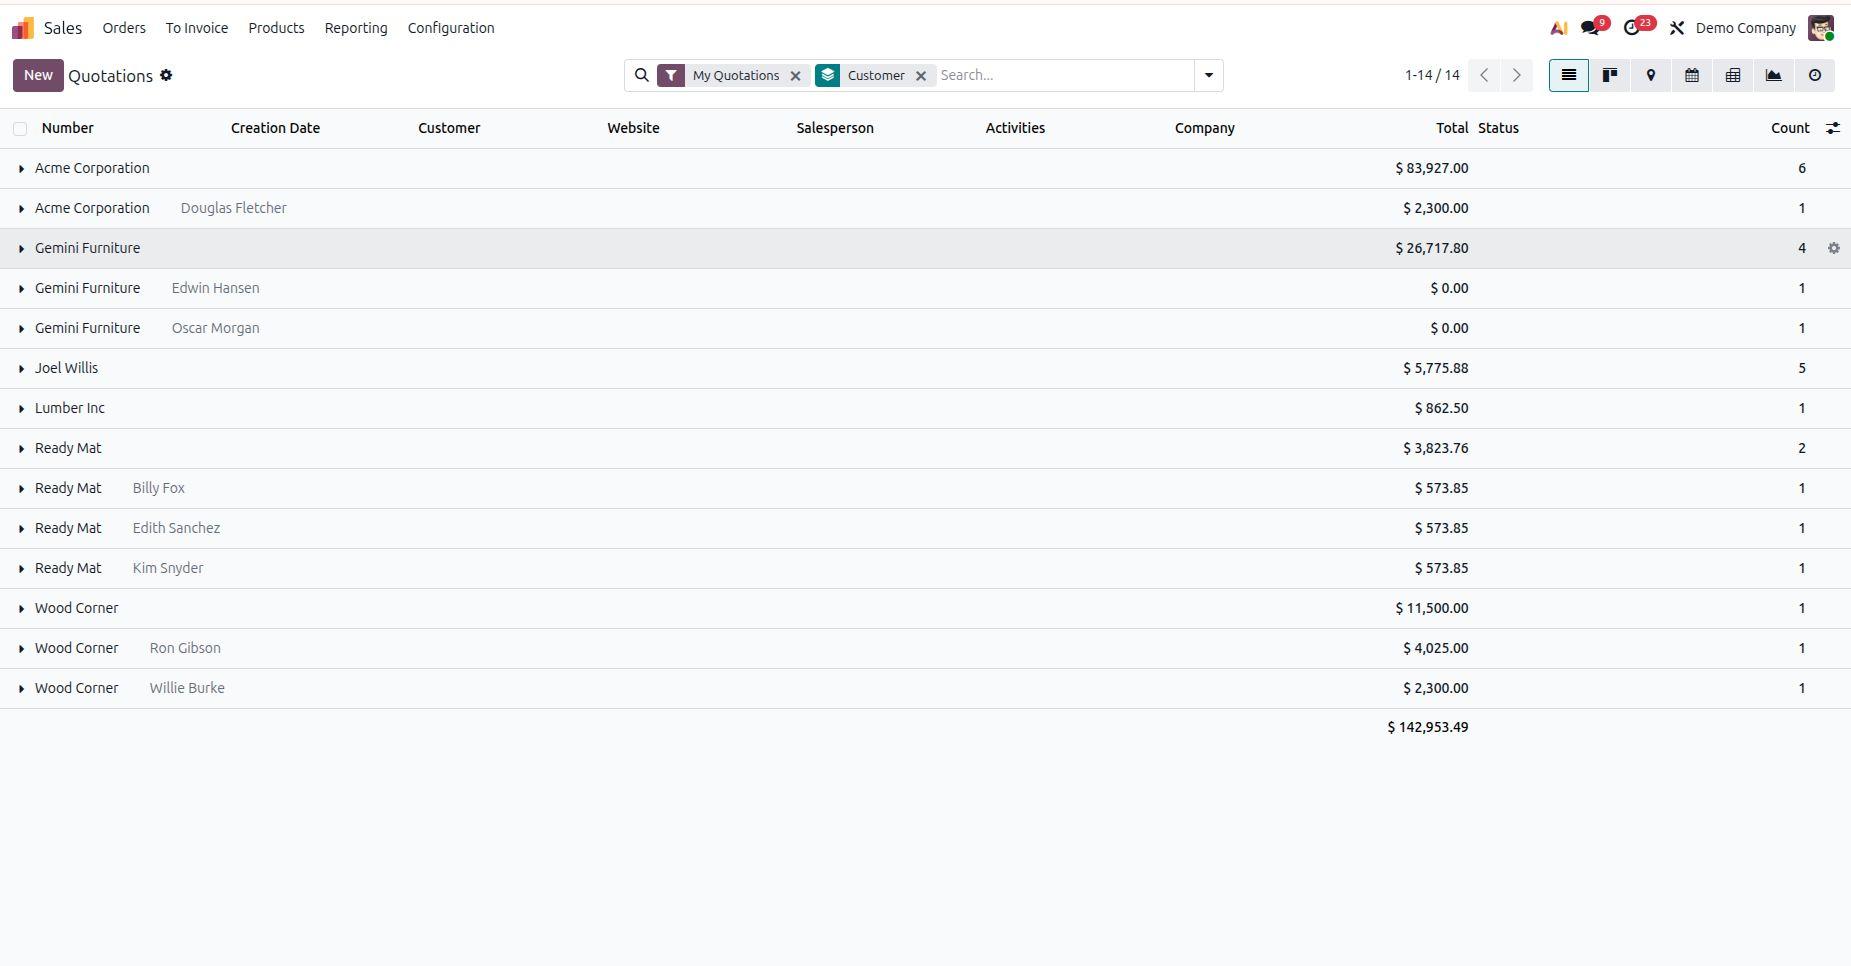Image resolution: width=1851 pixels, height=966 pixels.
Task: Switch to Map view
Action: pos(1651,75)
